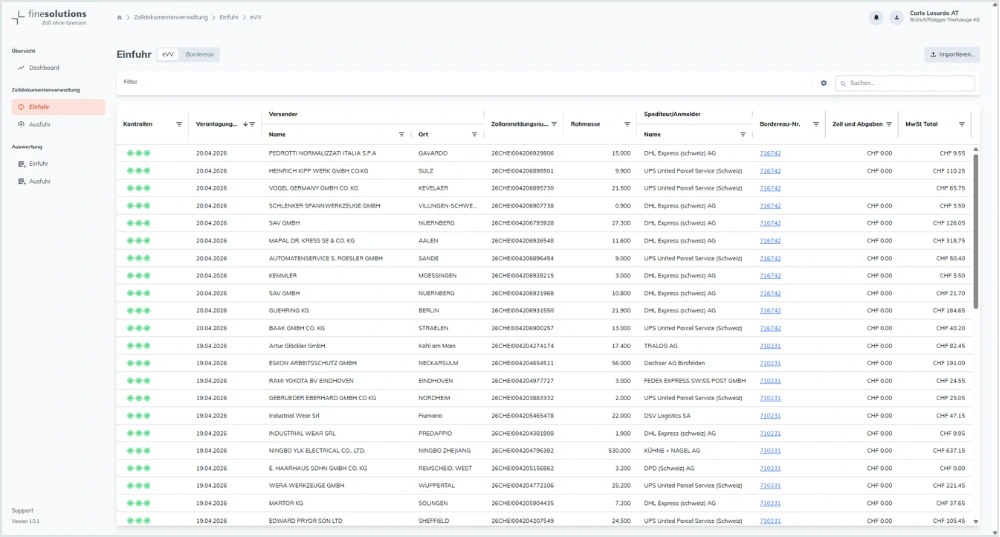Click status dots in NINGBO YLK ELECTRICAL row
Image resolution: width=1000 pixels, height=537 pixels.
click(x=138, y=451)
